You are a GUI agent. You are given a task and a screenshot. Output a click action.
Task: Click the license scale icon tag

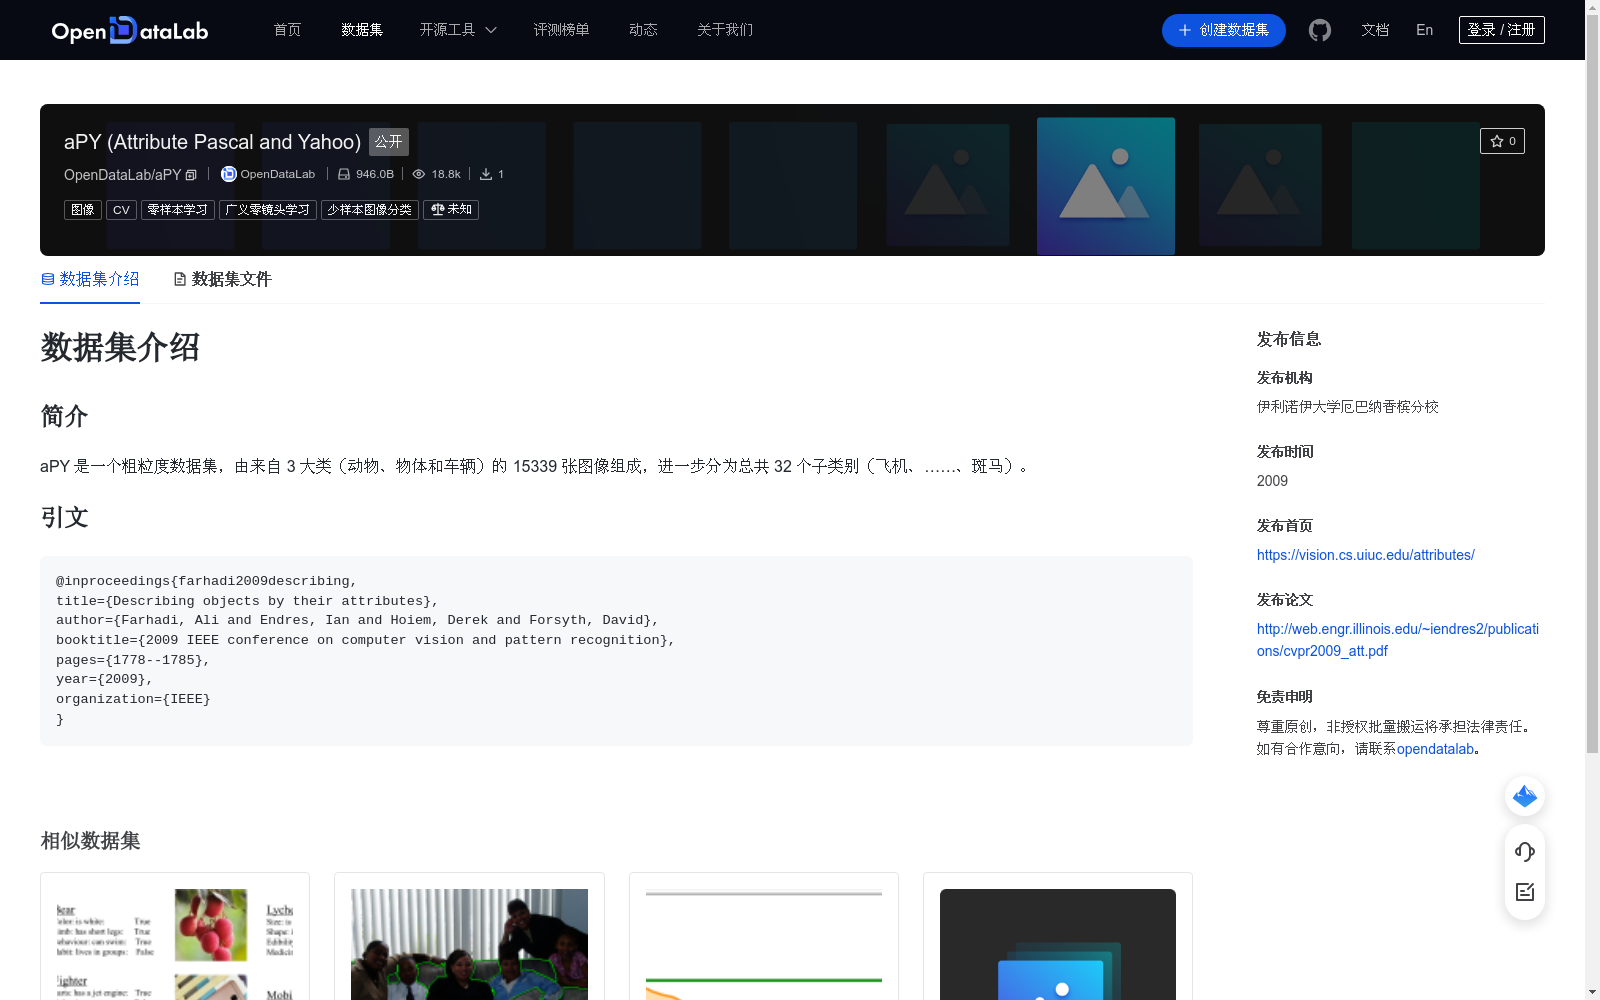click(x=451, y=210)
